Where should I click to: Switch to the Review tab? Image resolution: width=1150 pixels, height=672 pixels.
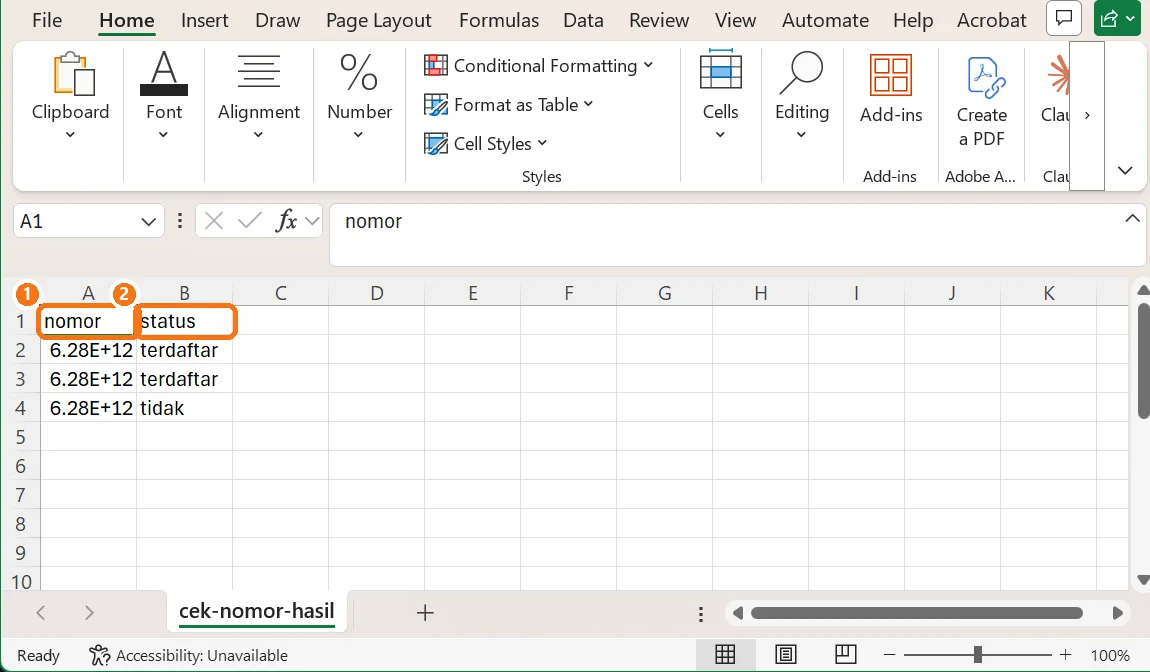(x=659, y=20)
